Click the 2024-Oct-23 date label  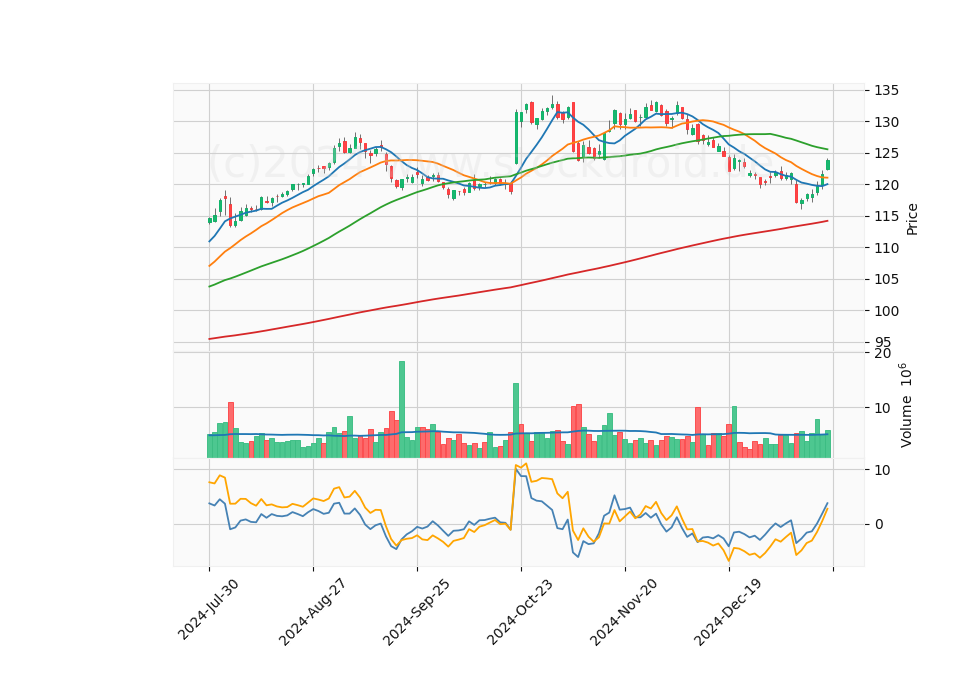(x=520, y=612)
